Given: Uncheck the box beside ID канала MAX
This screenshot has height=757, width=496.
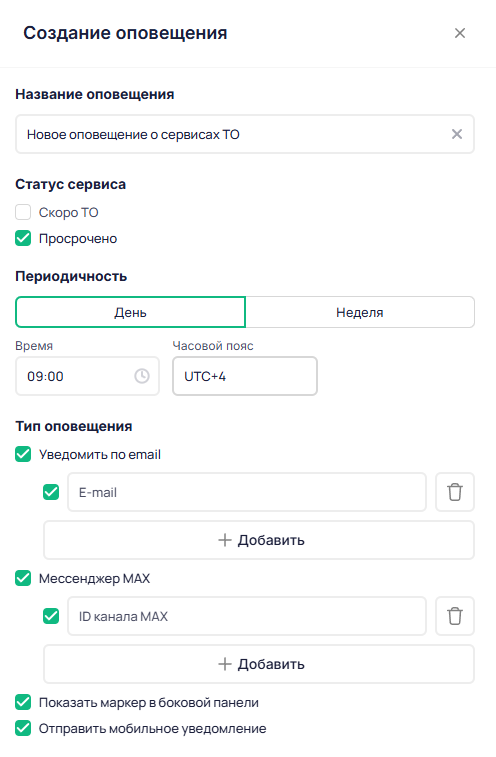Looking at the screenshot, I should (51, 616).
